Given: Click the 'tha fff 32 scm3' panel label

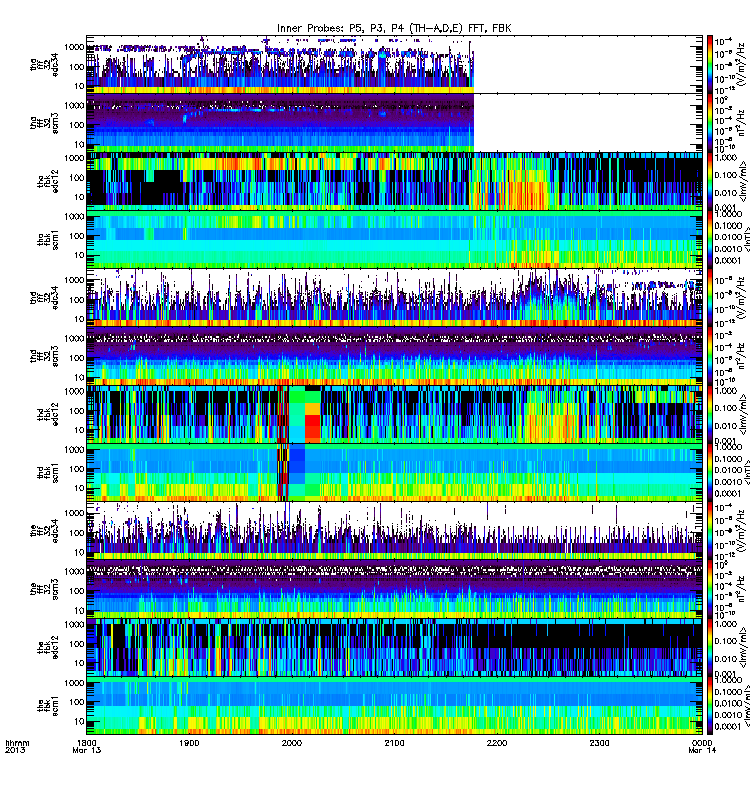Looking at the screenshot, I should 44,123.
